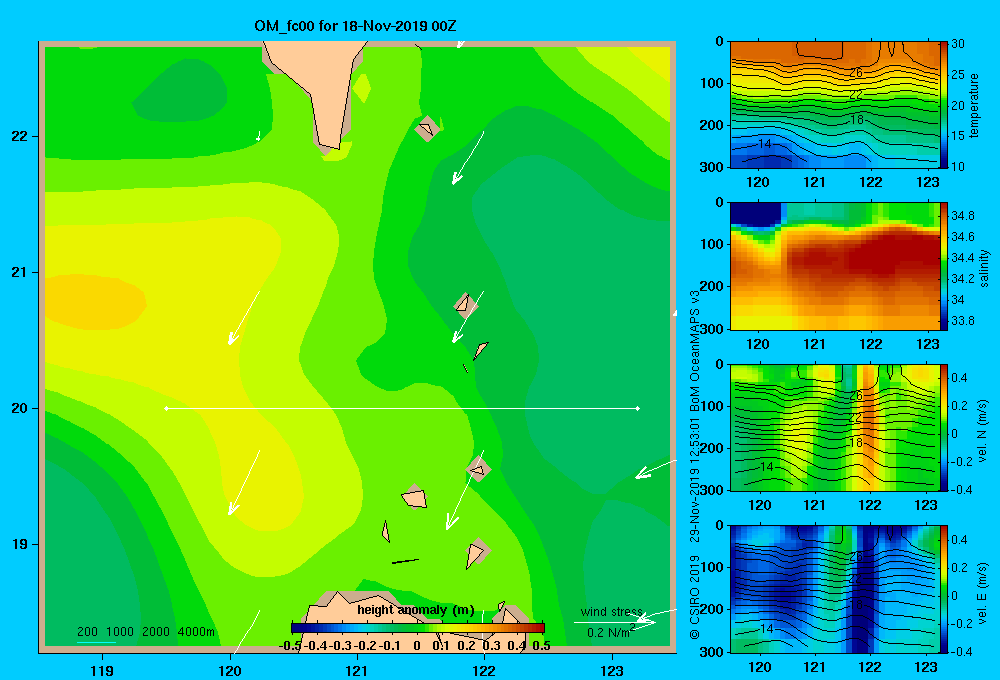Viewport: 1000px width, 680px height.
Task: Click the title OM_fc00 for 18-Nov-2019 00Z
Action: coord(355,26)
